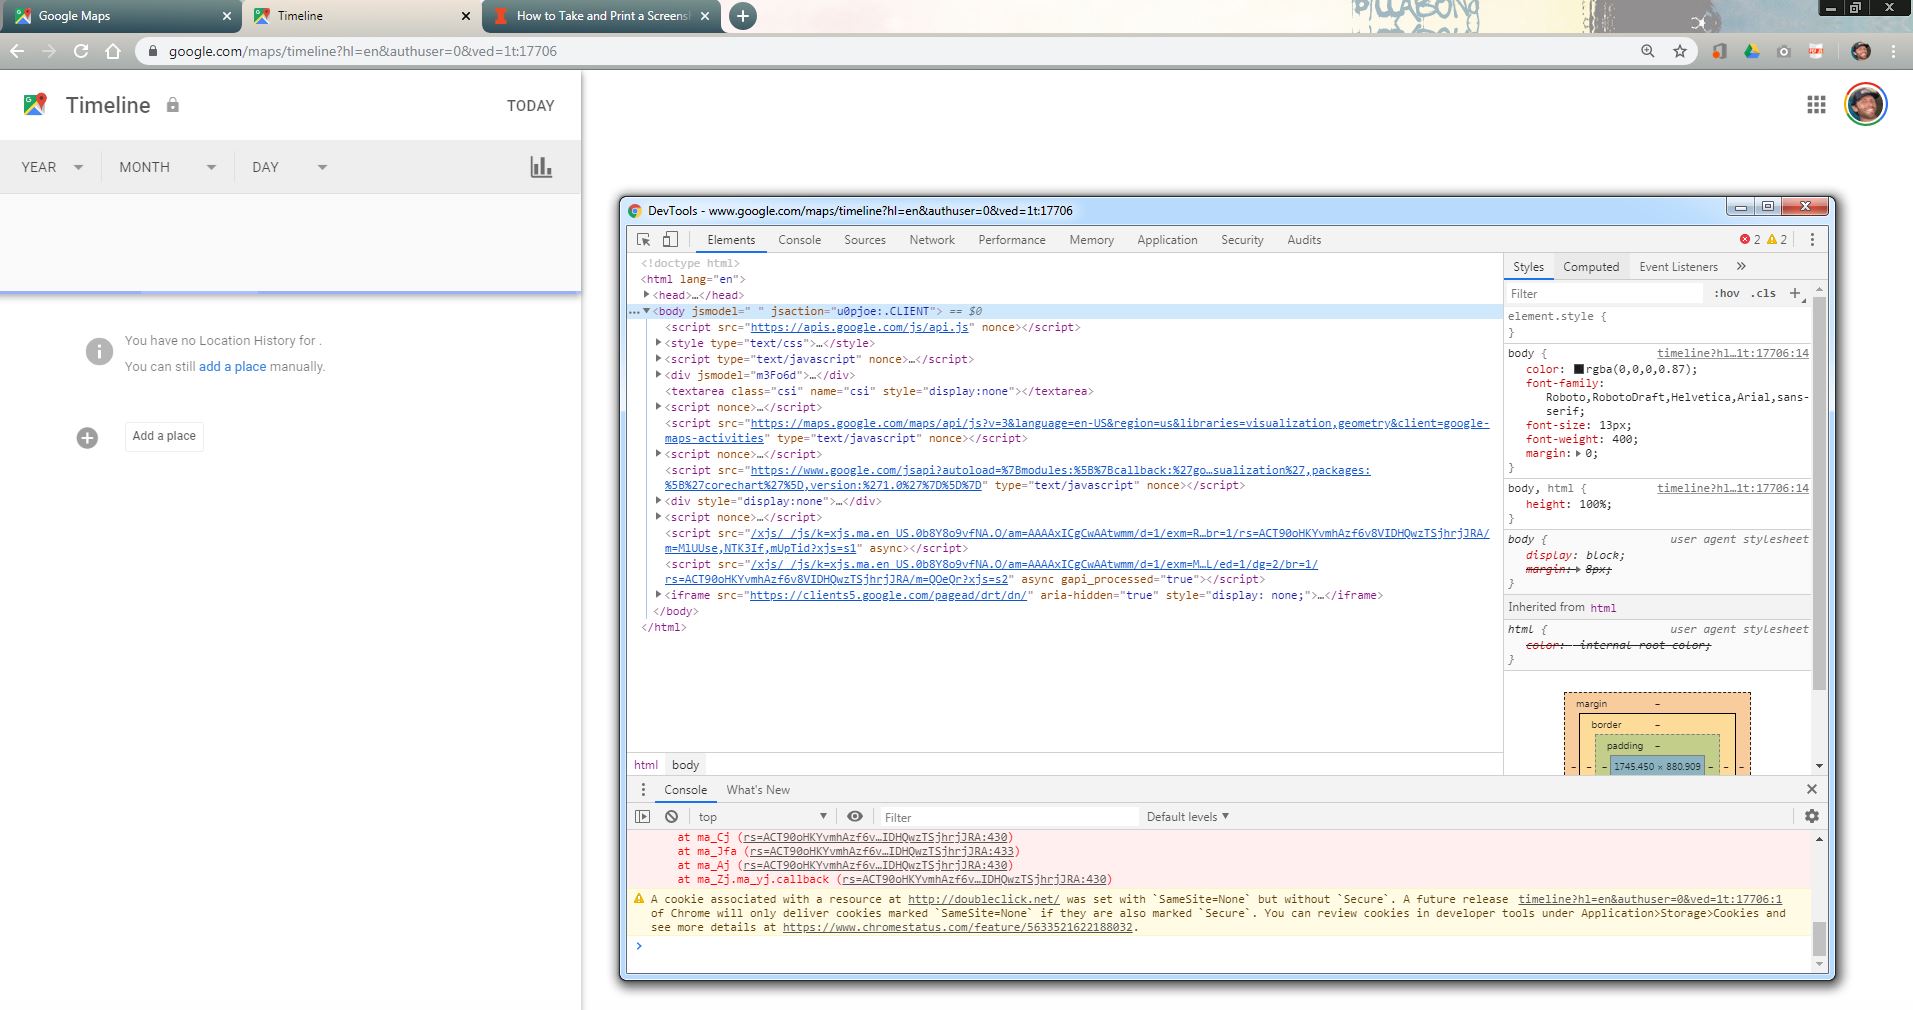This screenshot has width=1913, height=1010.
Task: Open Chrome three-dot menu
Action: click(x=1893, y=51)
